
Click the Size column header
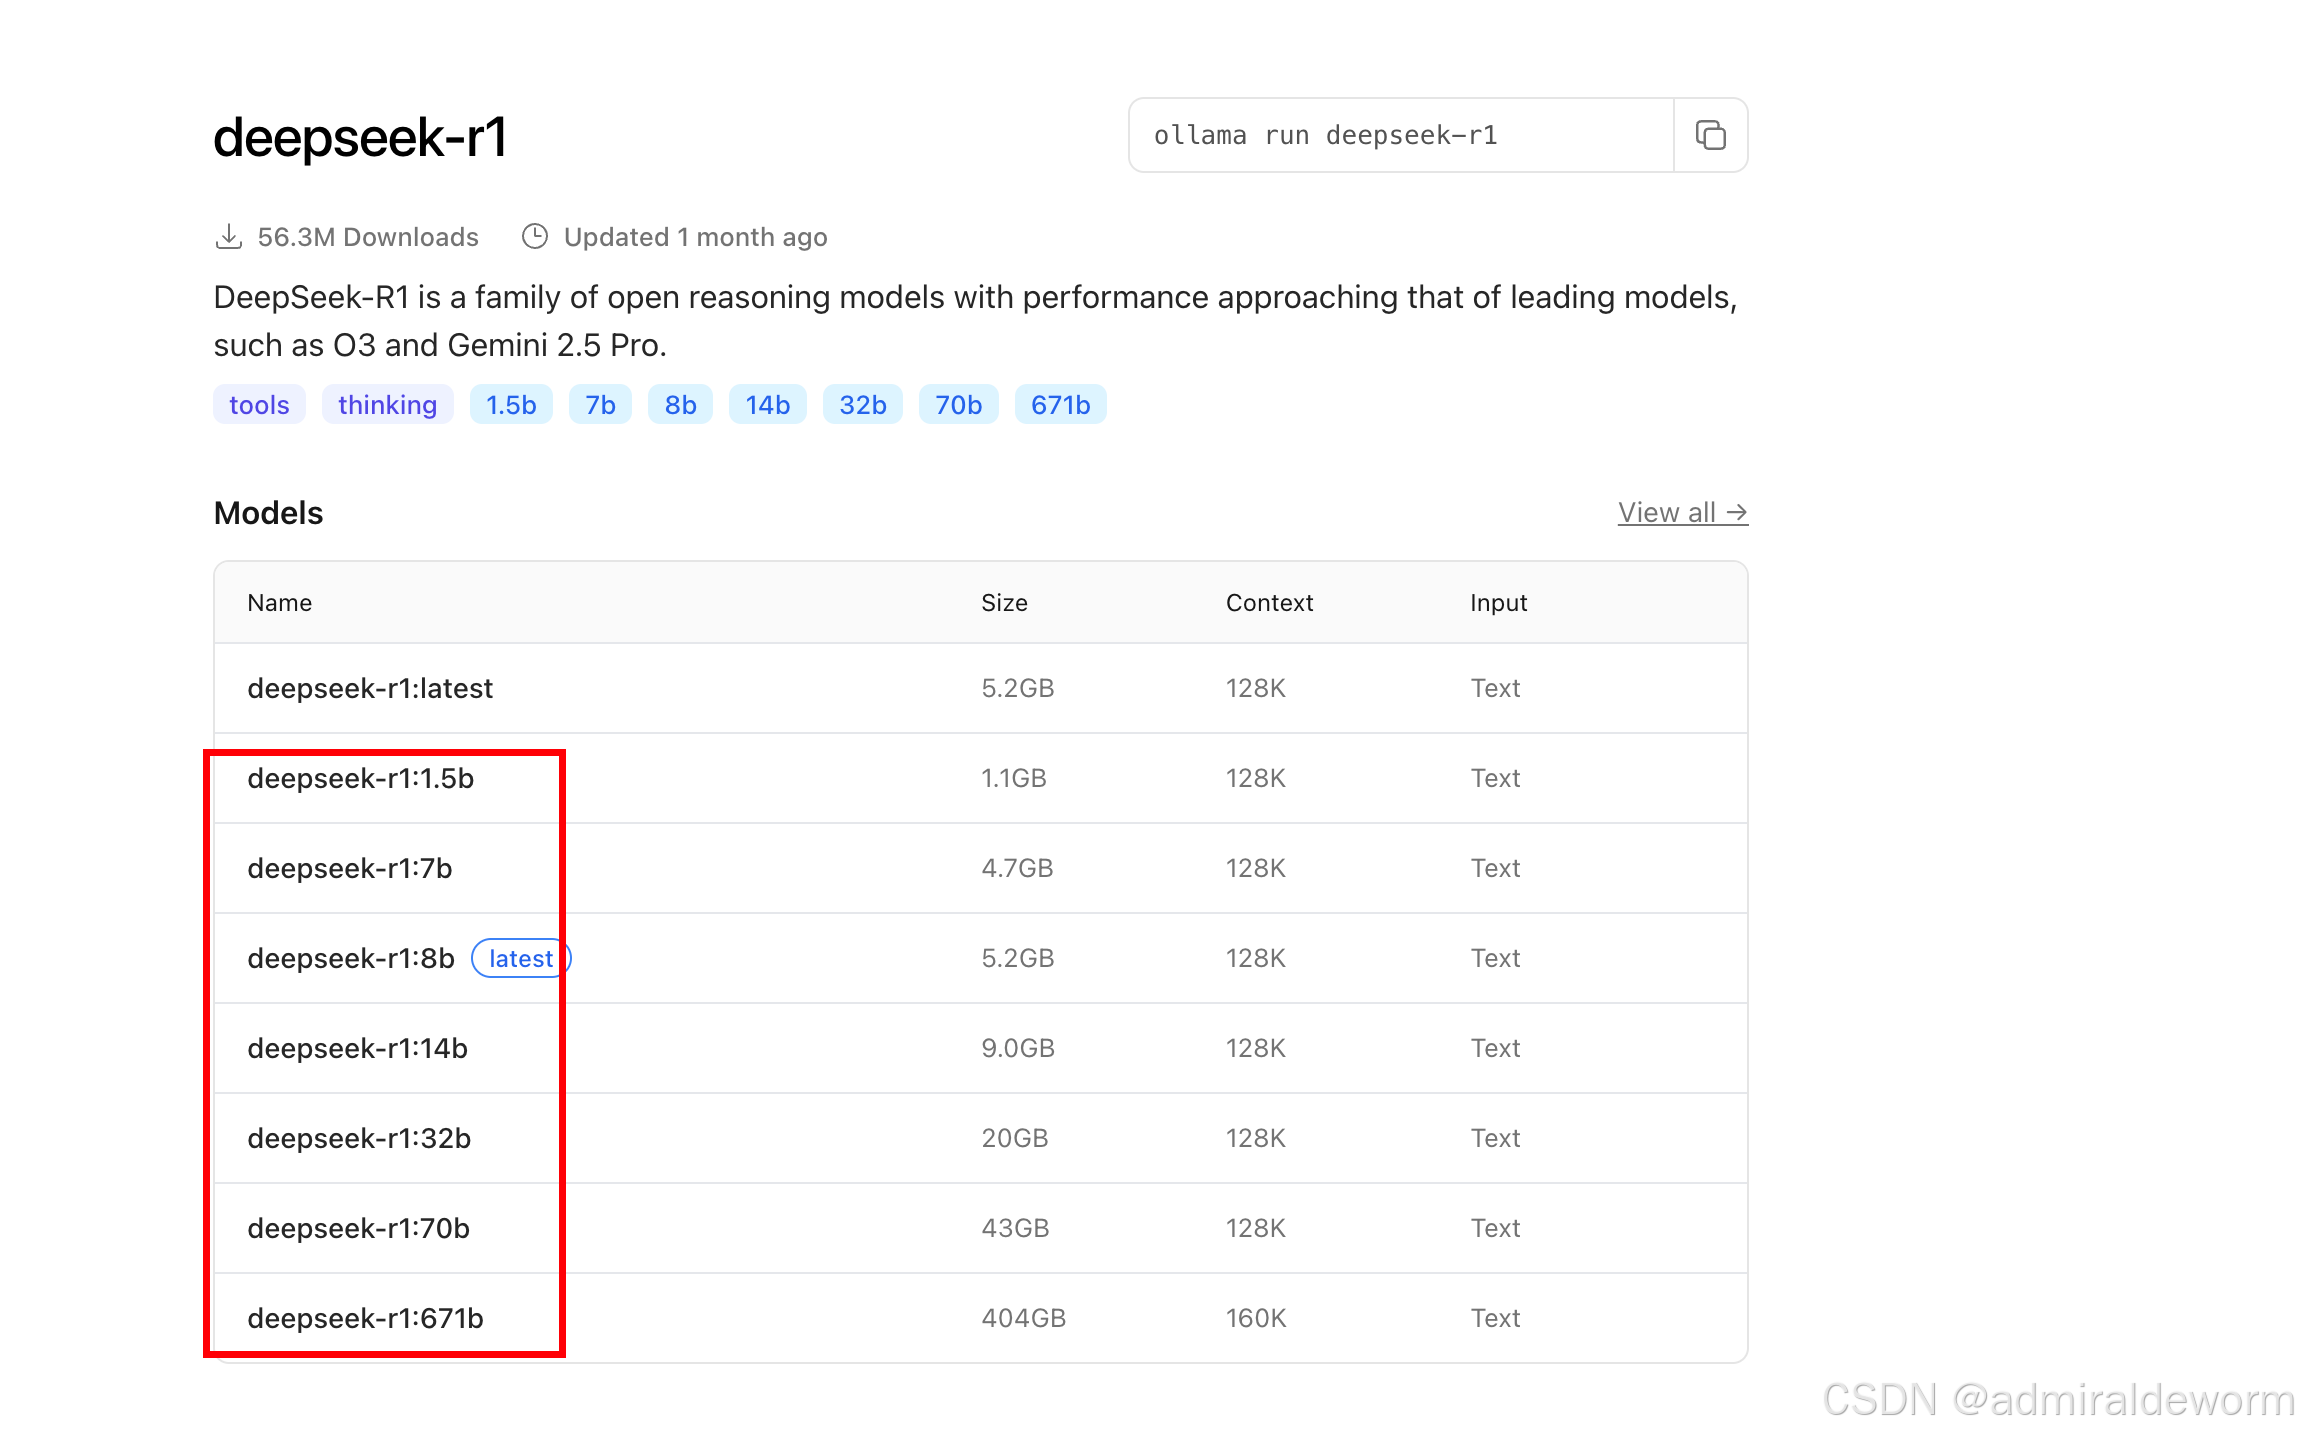1004,603
